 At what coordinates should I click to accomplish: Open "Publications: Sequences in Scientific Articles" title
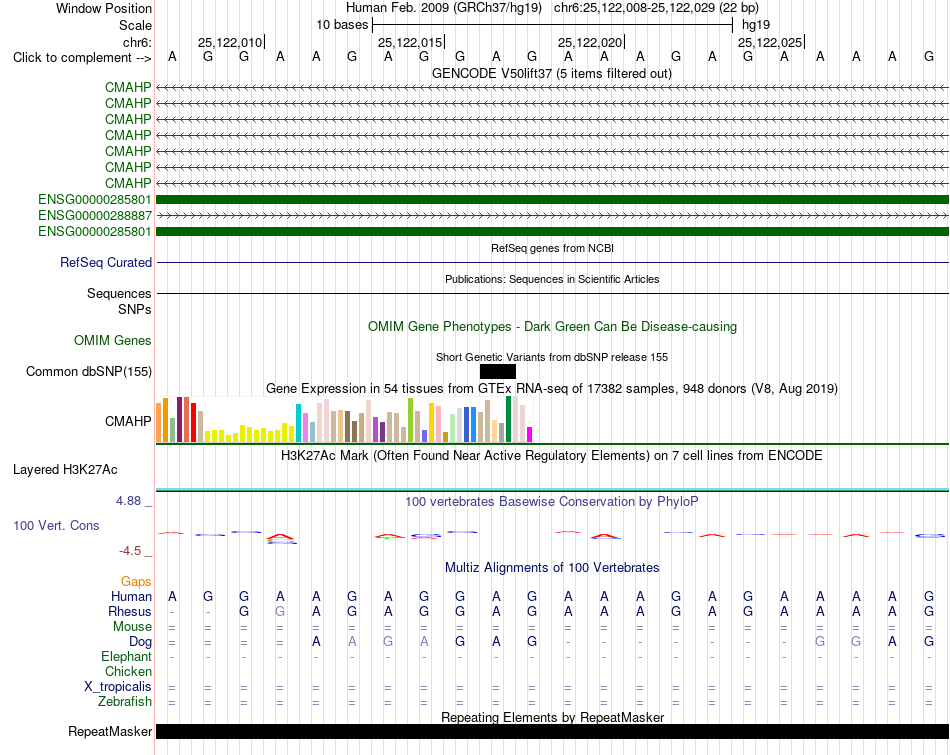tap(552, 279)
